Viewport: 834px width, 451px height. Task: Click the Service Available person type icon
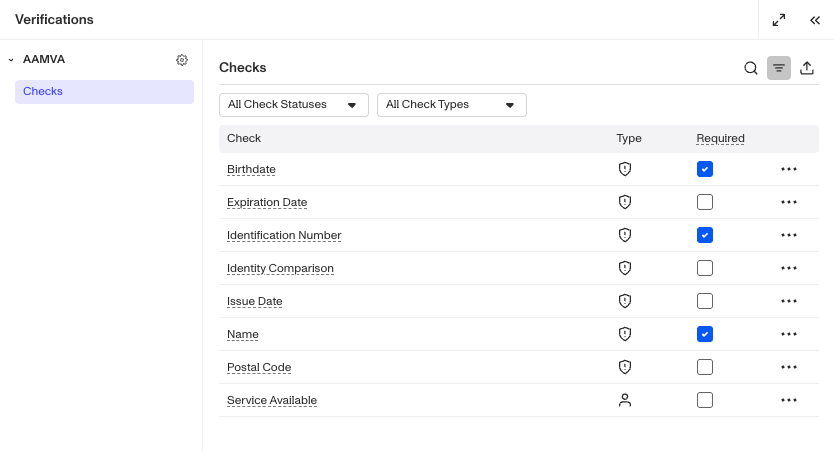coord(625,400)
